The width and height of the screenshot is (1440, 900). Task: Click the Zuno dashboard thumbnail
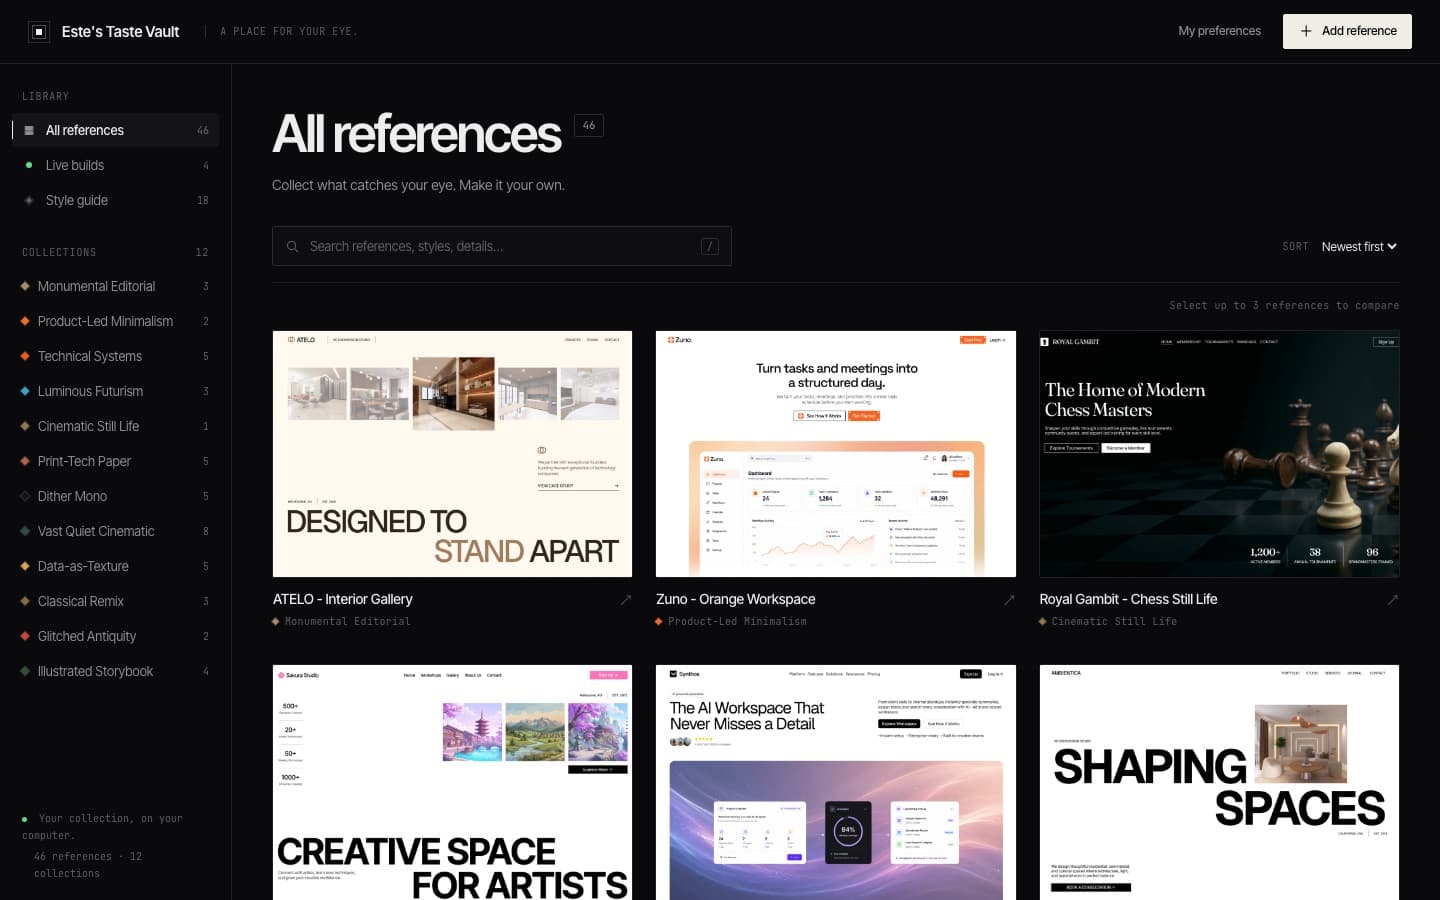tap(836, 454)
